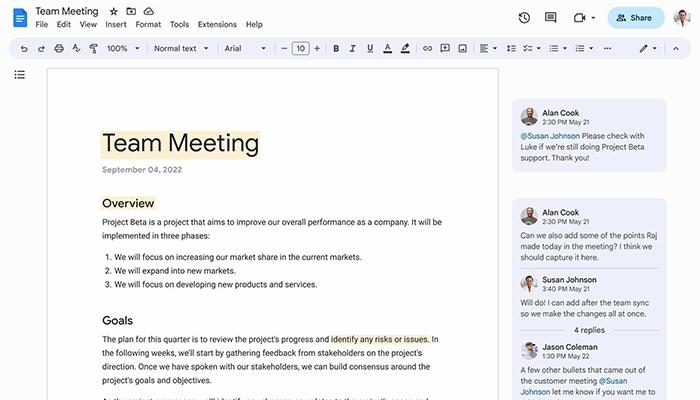Open the zoom 100% dropdown
Image resolution: width=700 pixels, height=400 pixels.
[123, 48]
